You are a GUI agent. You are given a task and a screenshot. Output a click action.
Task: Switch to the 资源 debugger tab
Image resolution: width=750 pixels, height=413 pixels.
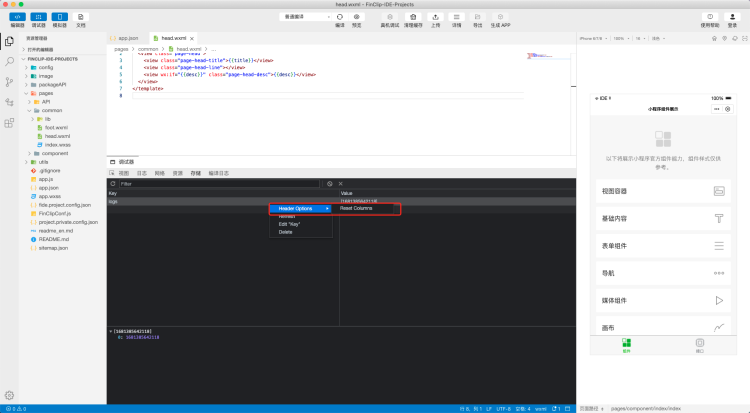click(x=178, y=173)
